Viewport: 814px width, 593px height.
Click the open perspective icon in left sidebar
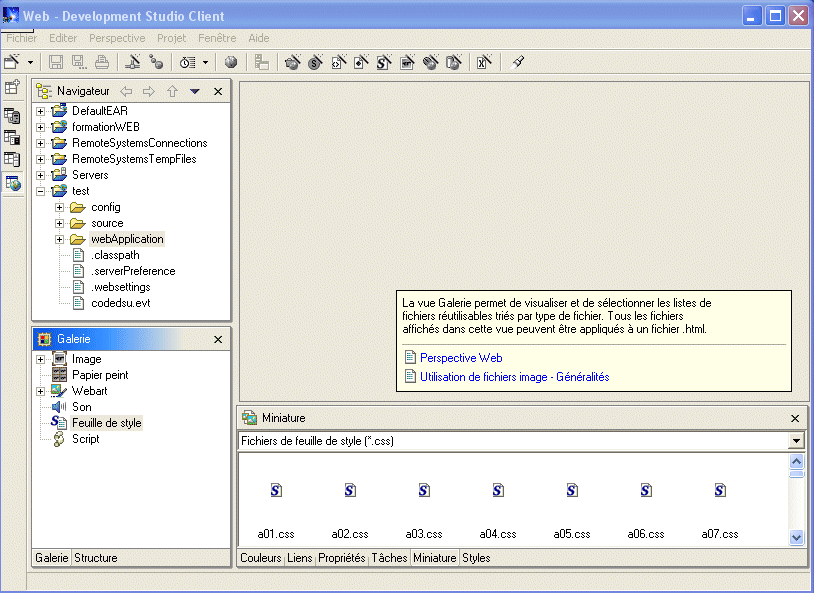click(12, 87)
